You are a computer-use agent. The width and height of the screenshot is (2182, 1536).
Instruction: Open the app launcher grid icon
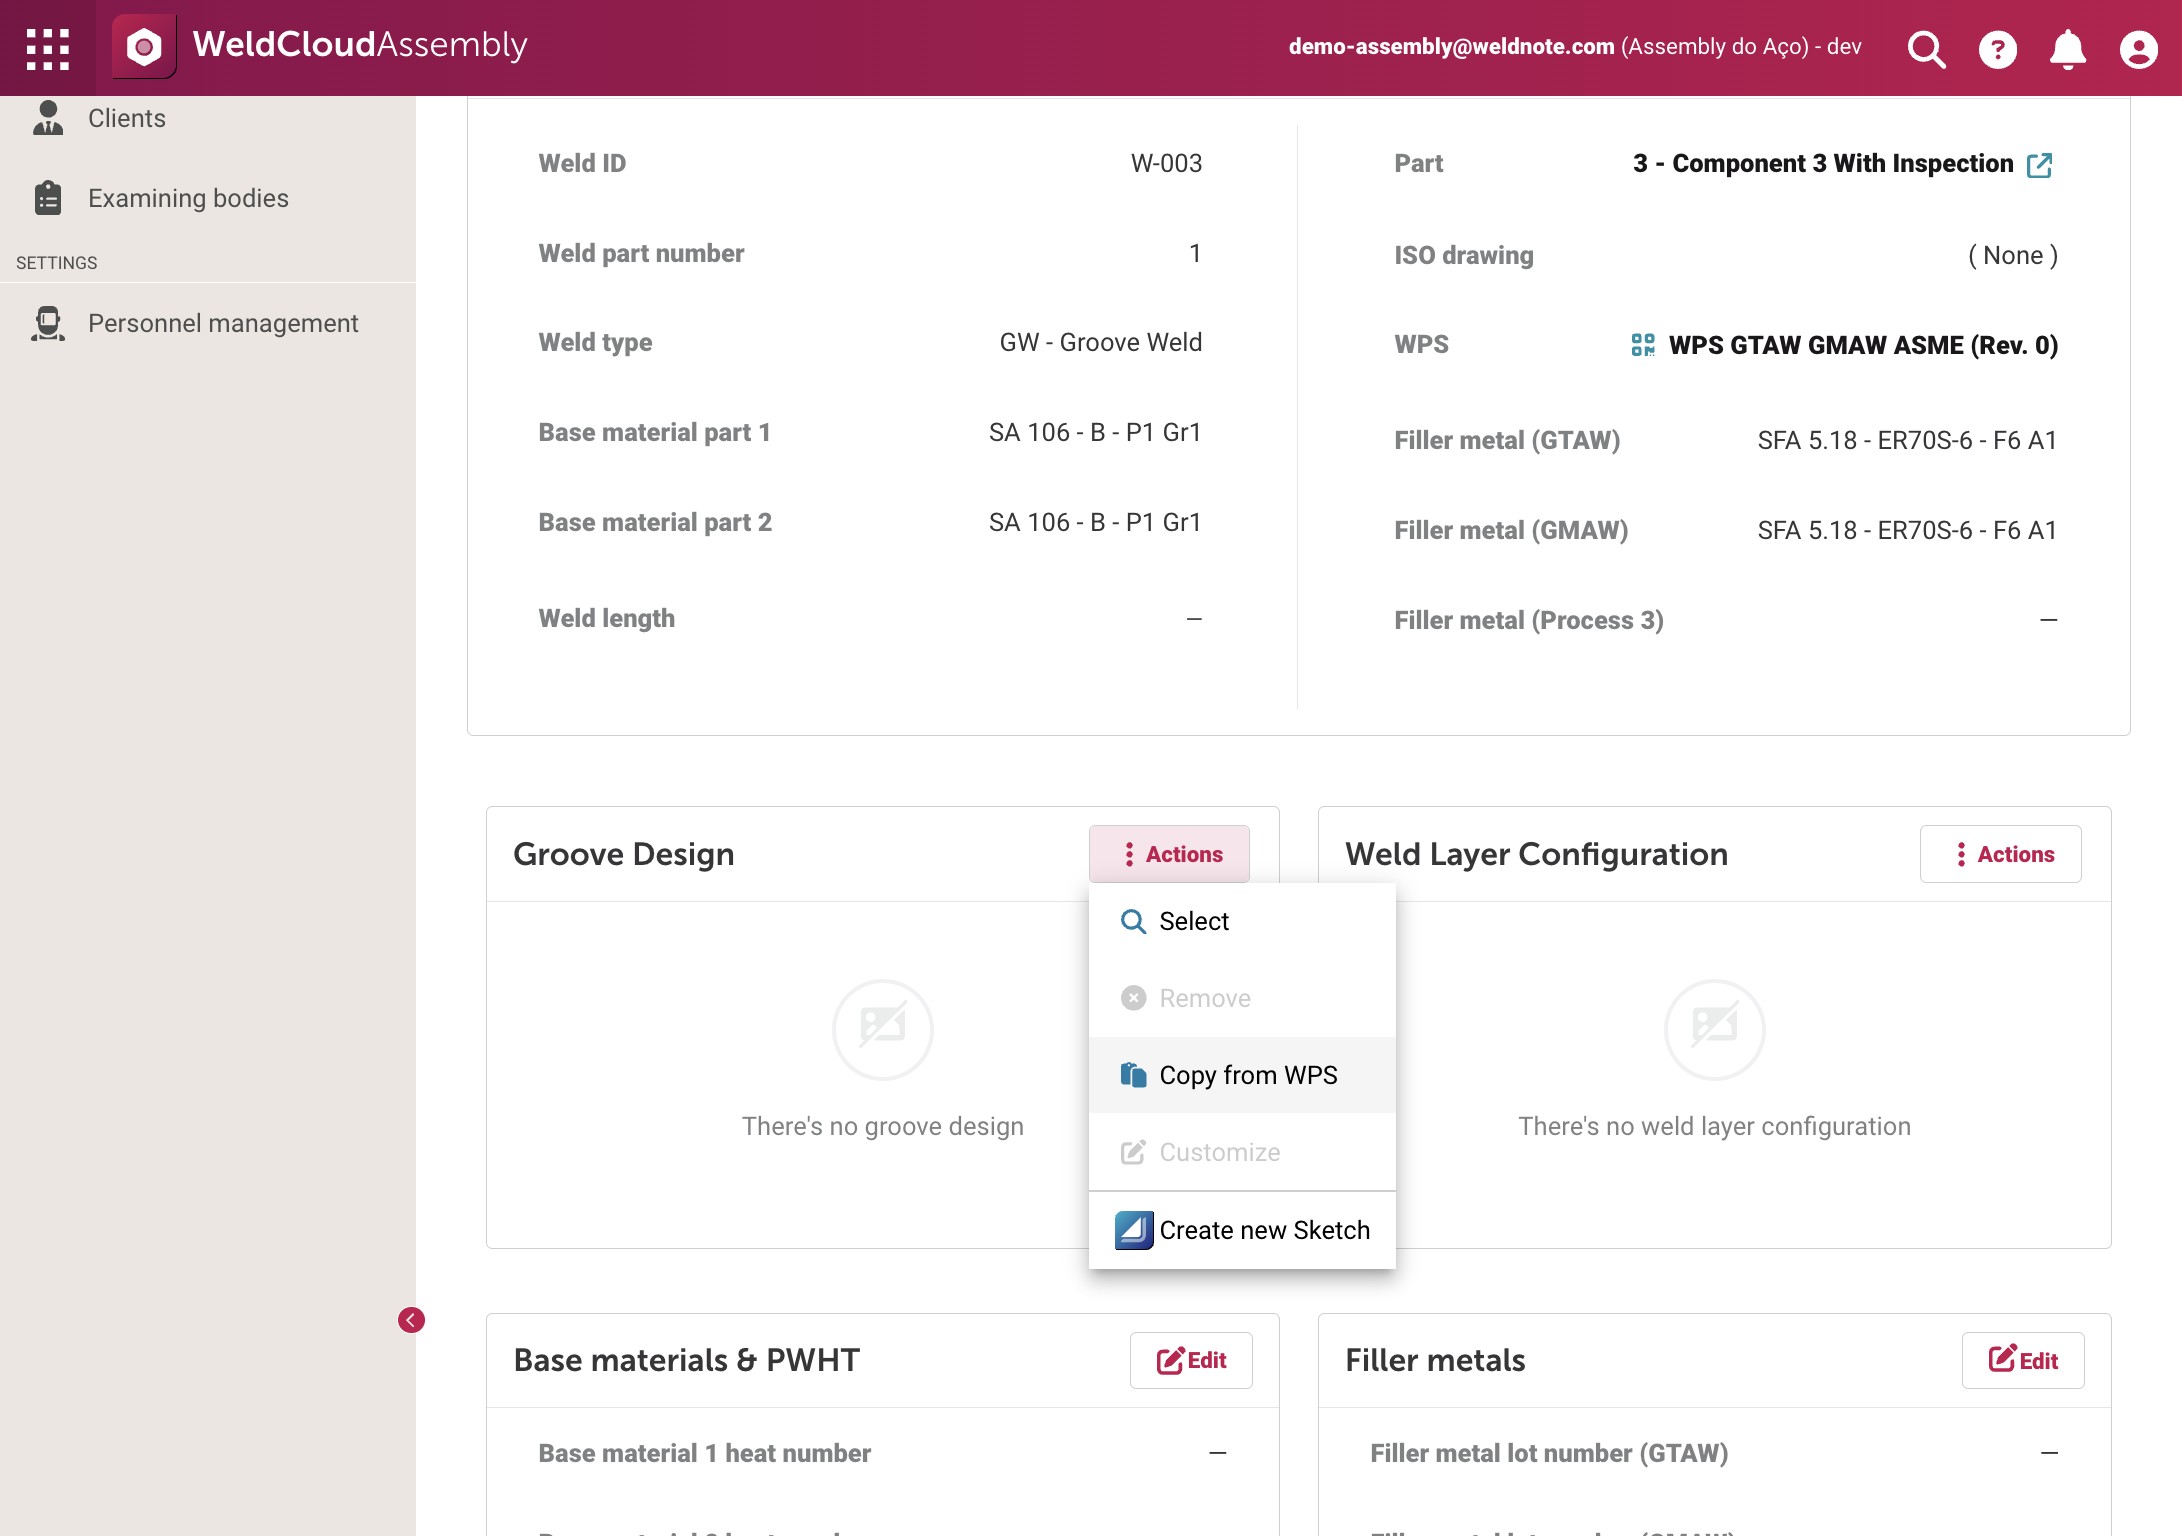(x=47, y=48)
